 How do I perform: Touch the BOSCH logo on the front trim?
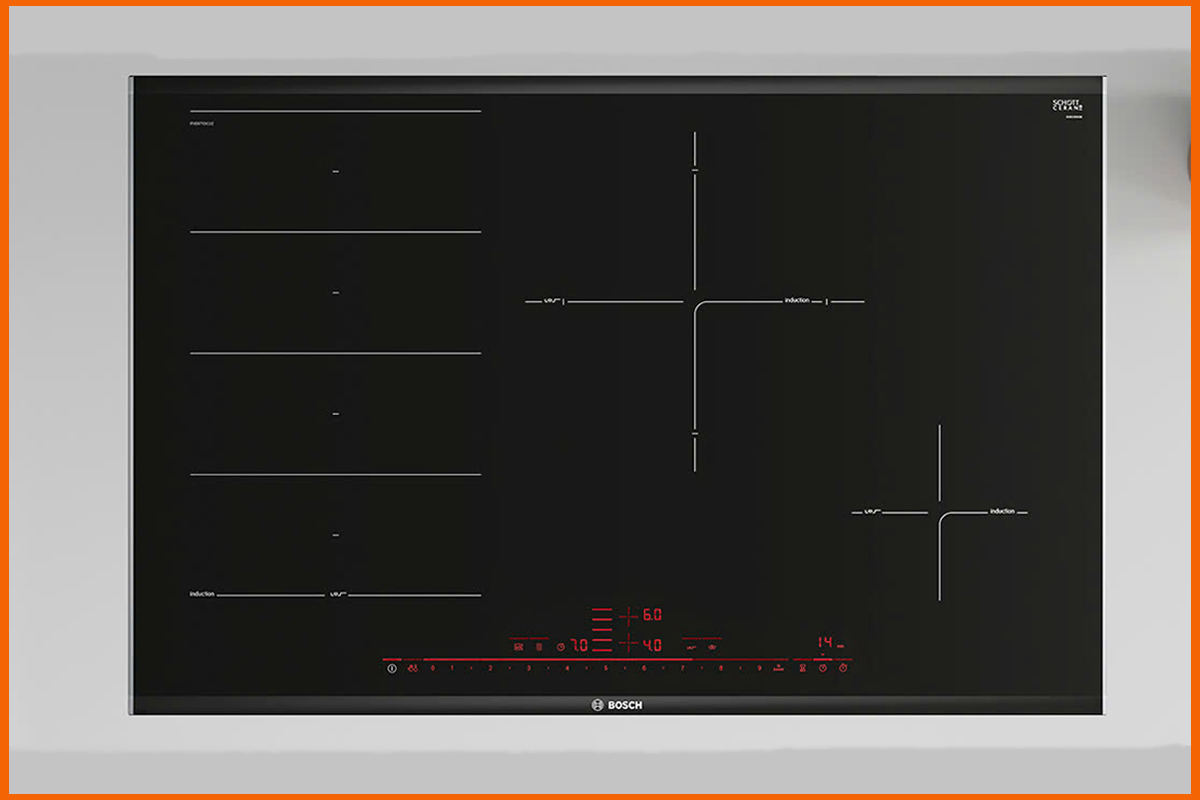coord(617,705)
